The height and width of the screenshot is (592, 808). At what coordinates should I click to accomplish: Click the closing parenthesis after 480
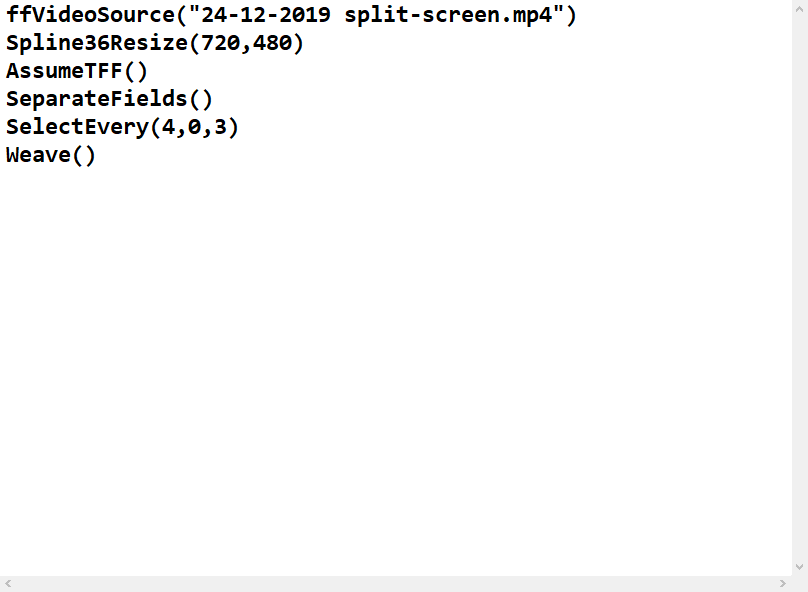pos(297,44)
